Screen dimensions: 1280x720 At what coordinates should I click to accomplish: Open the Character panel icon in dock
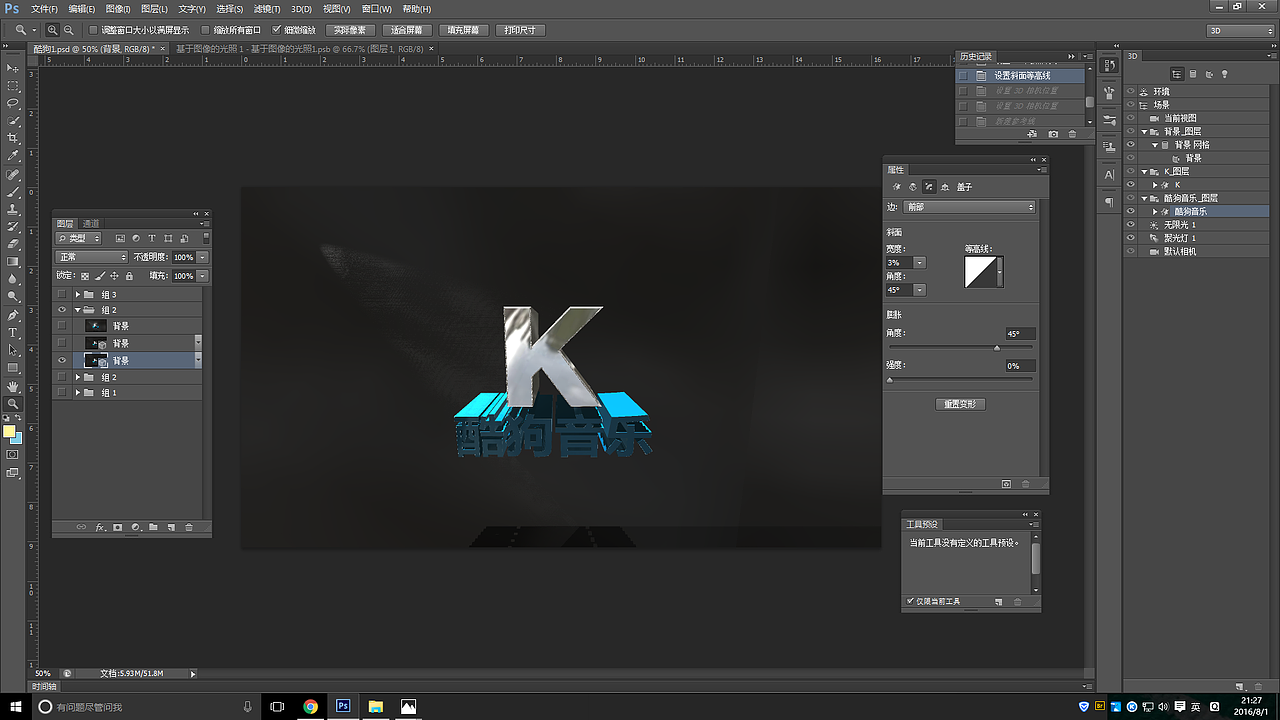(x=1109, y=175)
